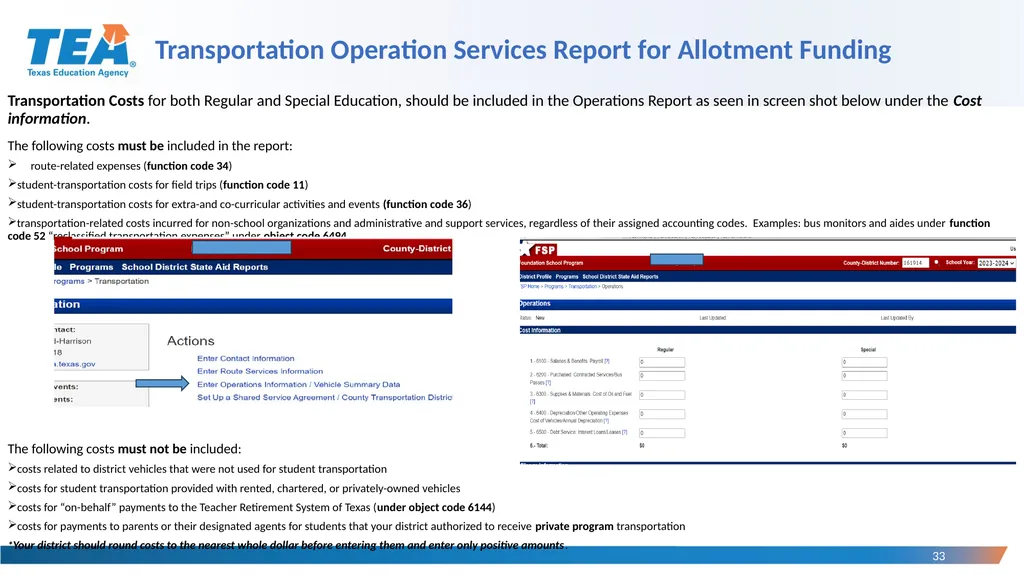Click the 'Transportation' breadcrumb text in left screenshot
This screenshot has height=575, width=1024.
tap(121, 281)
